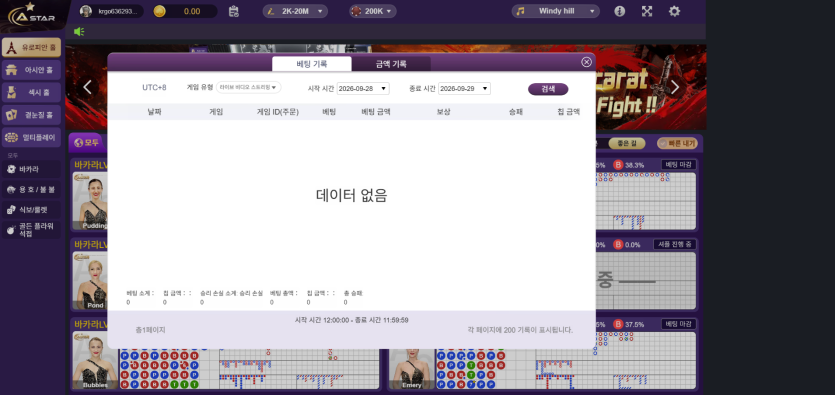This screenshot has width=835, height=395.
Task: Open the 시작 시간 date picker 2026-09-28
Action: point(363,88)
